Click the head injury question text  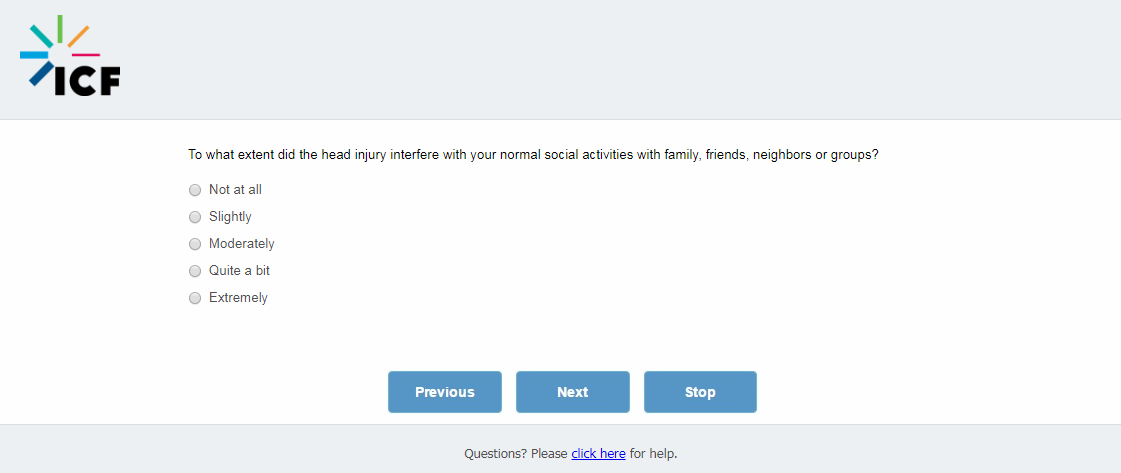pyautogui.click(x=533, y=155)
